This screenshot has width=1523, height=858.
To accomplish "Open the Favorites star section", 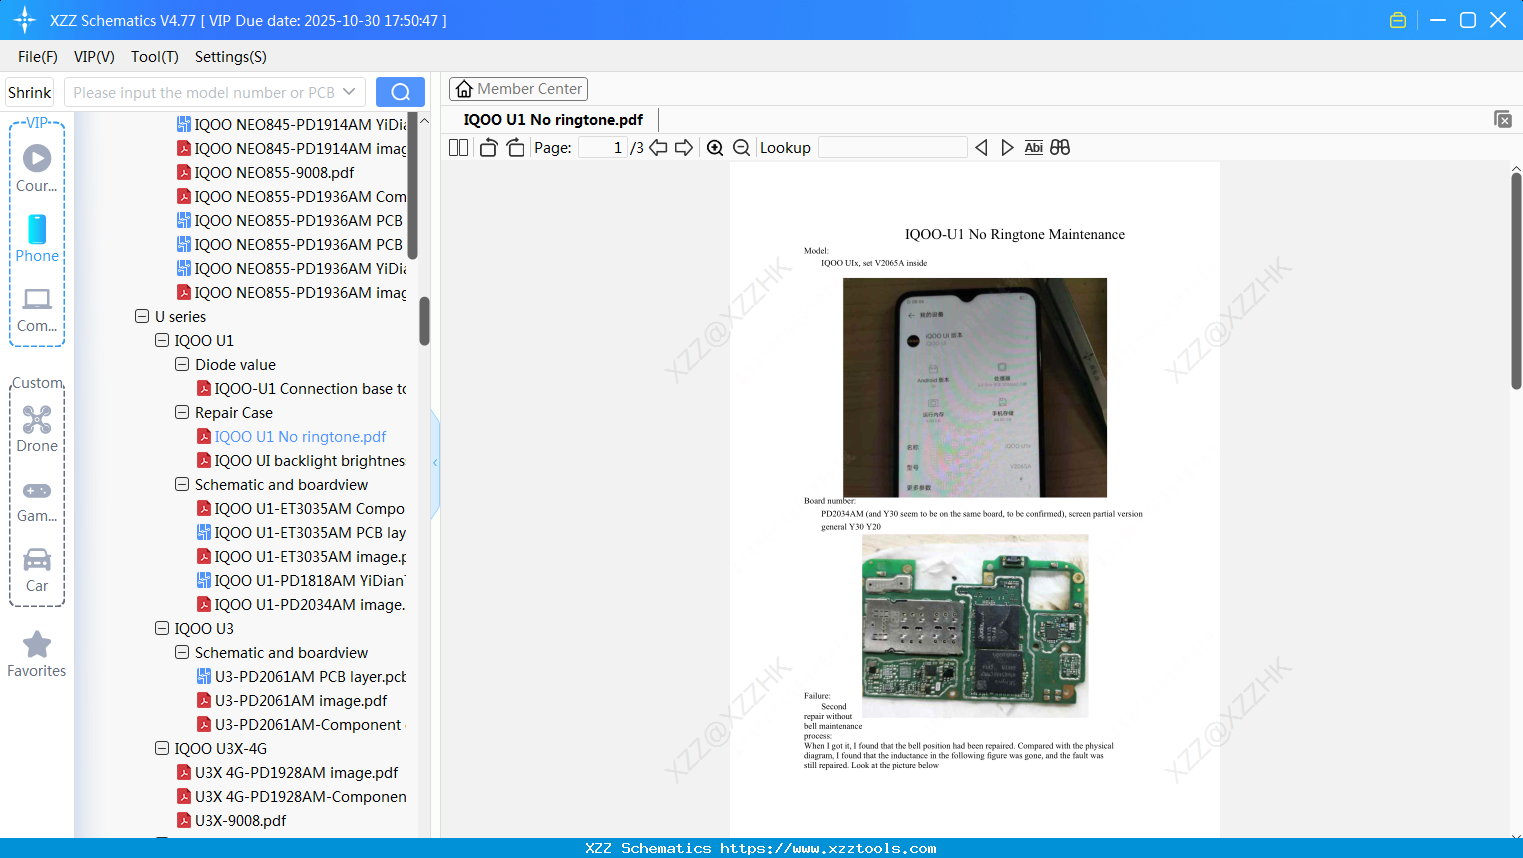I will pyautogui.click(x=37, y=654).
